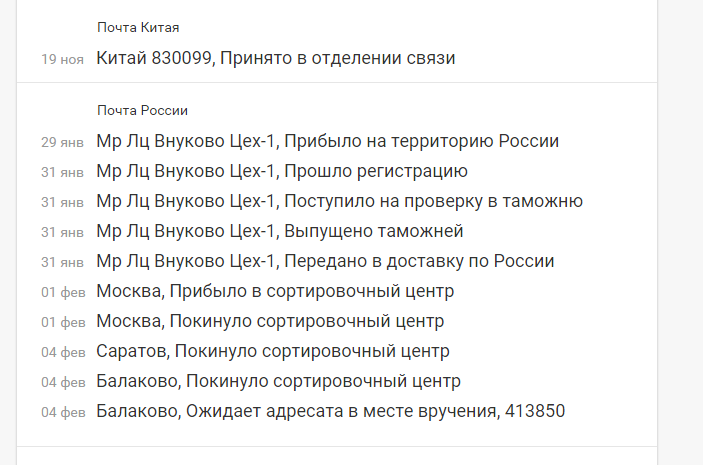Select the Прибыло на территорию России entry
The height and width of the screenshot is (465, 703).
328,141
